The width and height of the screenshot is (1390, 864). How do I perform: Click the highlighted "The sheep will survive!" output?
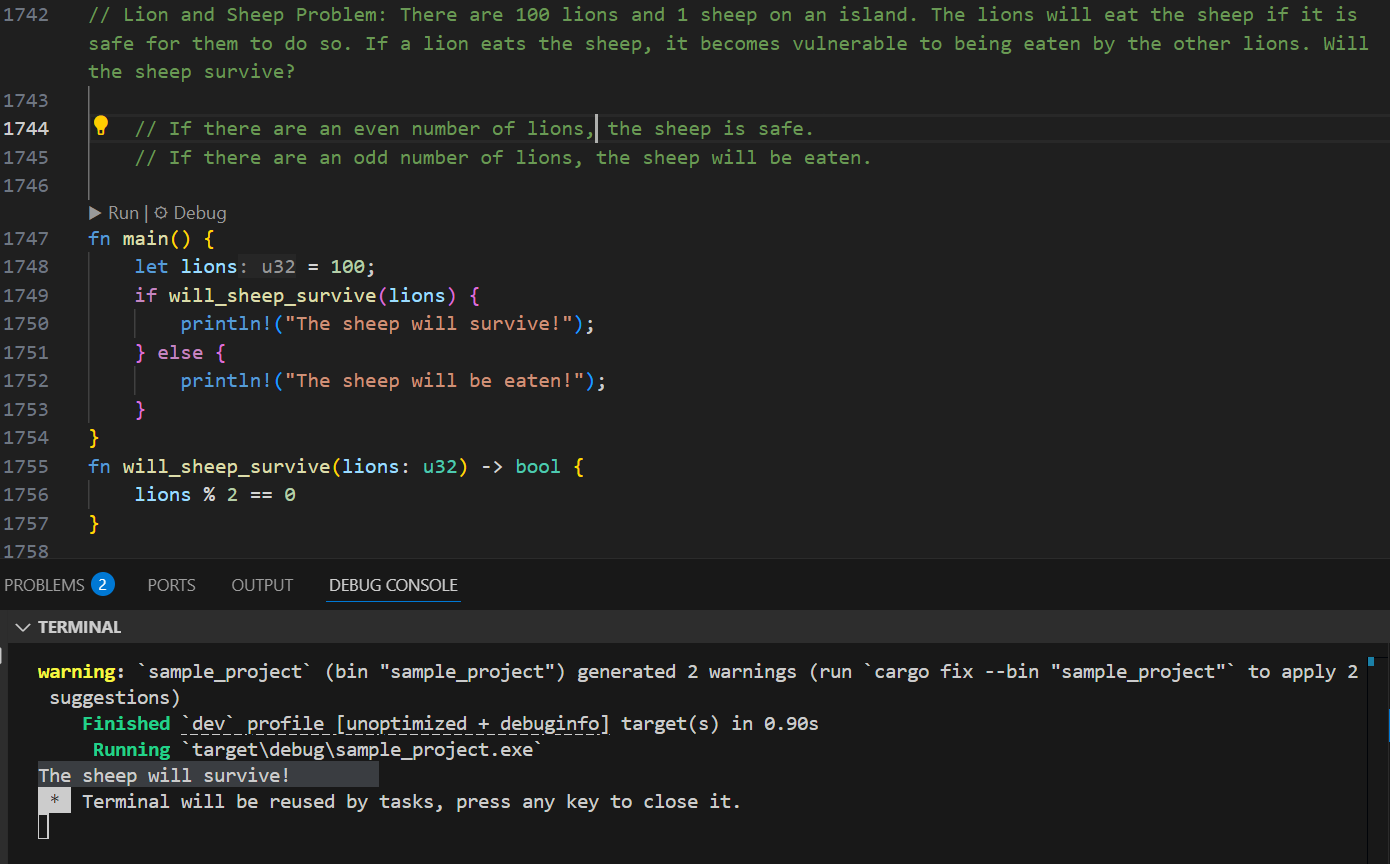(x=165, y=776)
